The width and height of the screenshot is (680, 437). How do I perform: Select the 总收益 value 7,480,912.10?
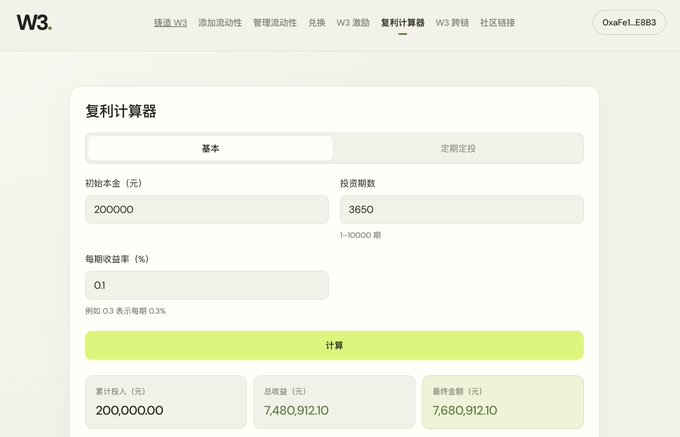coord(296,410)
